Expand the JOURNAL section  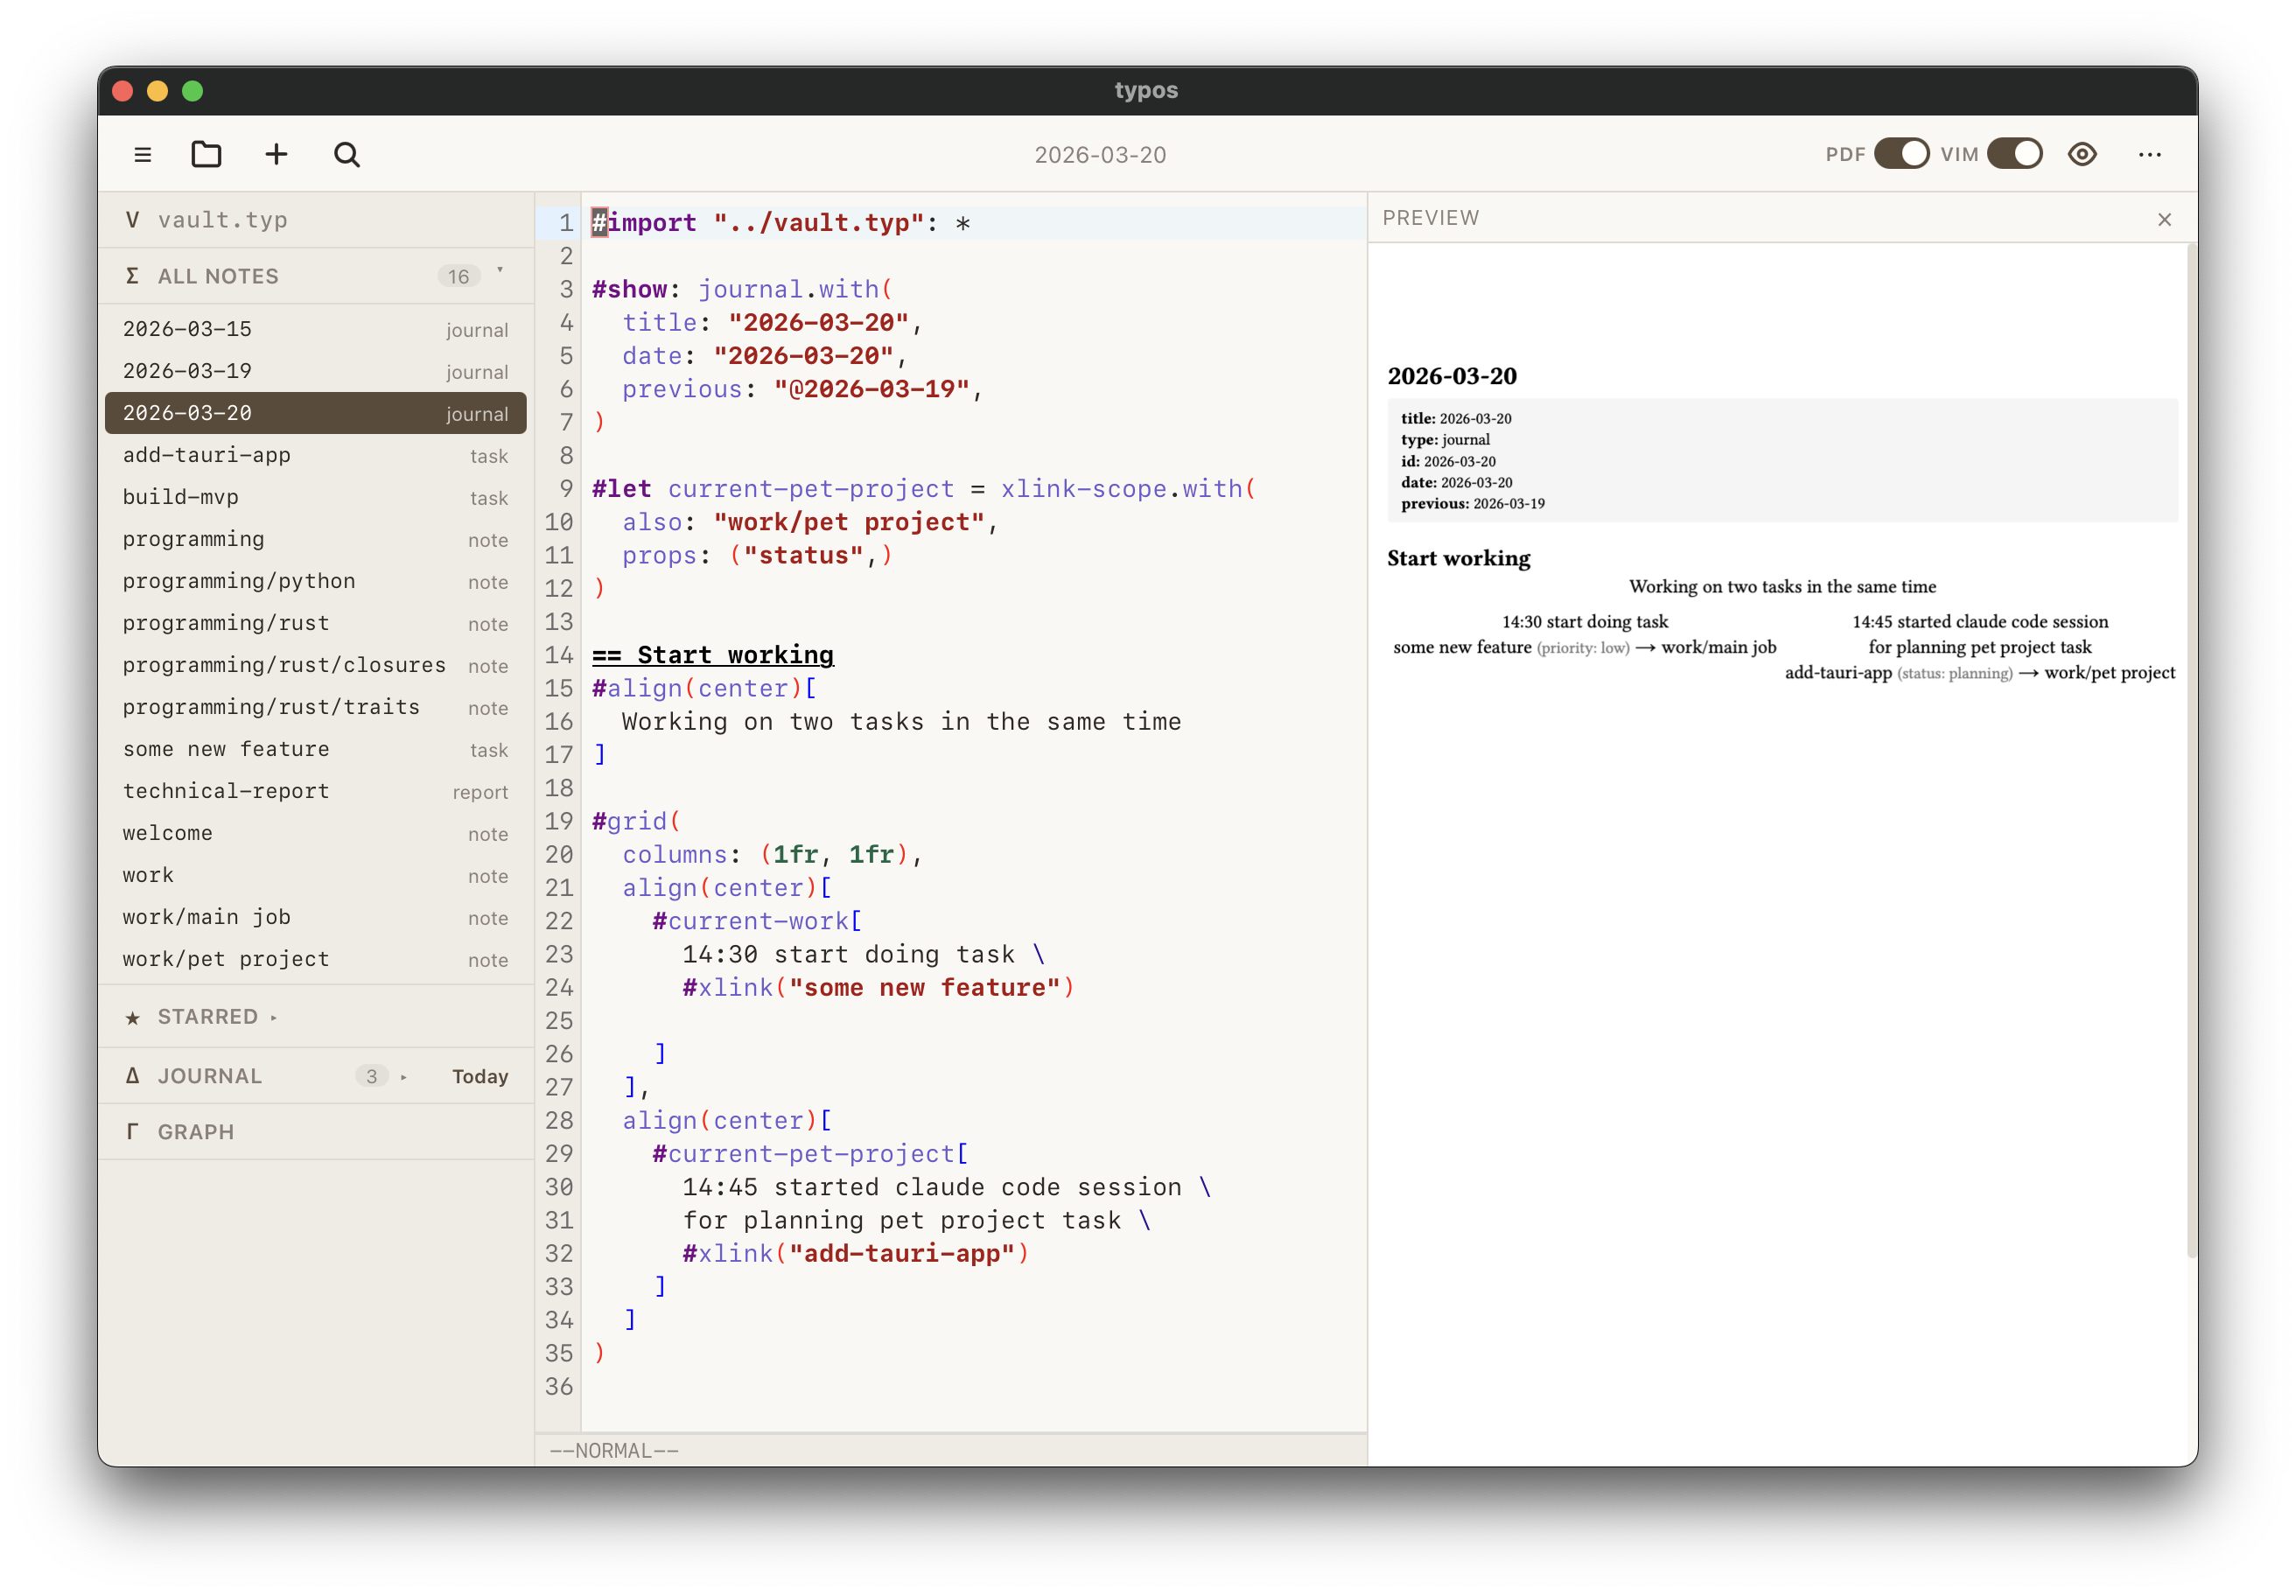coord(404,1077)
